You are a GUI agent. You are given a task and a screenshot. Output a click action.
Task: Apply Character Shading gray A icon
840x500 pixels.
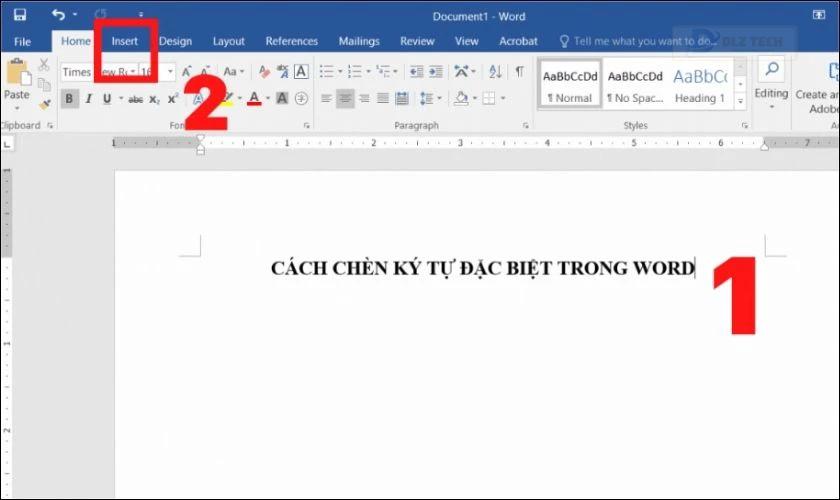pyautogui.click(x=282, y=99)
